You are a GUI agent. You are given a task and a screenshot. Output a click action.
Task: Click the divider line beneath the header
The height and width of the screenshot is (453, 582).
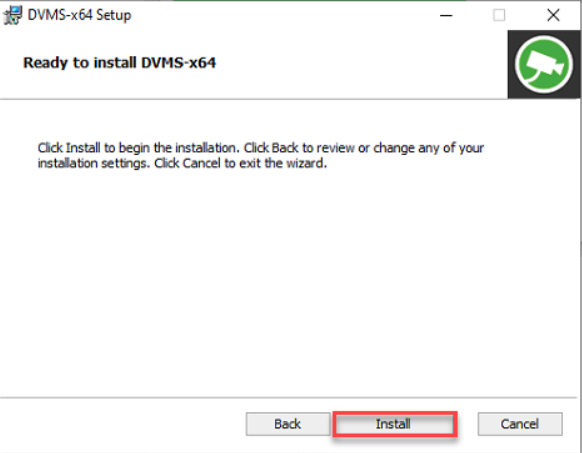tap(254, 99)
